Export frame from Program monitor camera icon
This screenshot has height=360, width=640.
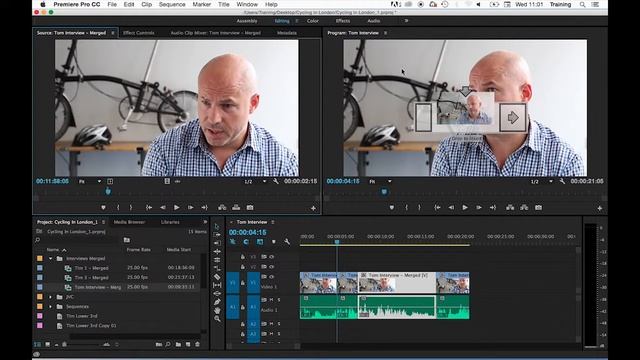(x=538, y=207)
